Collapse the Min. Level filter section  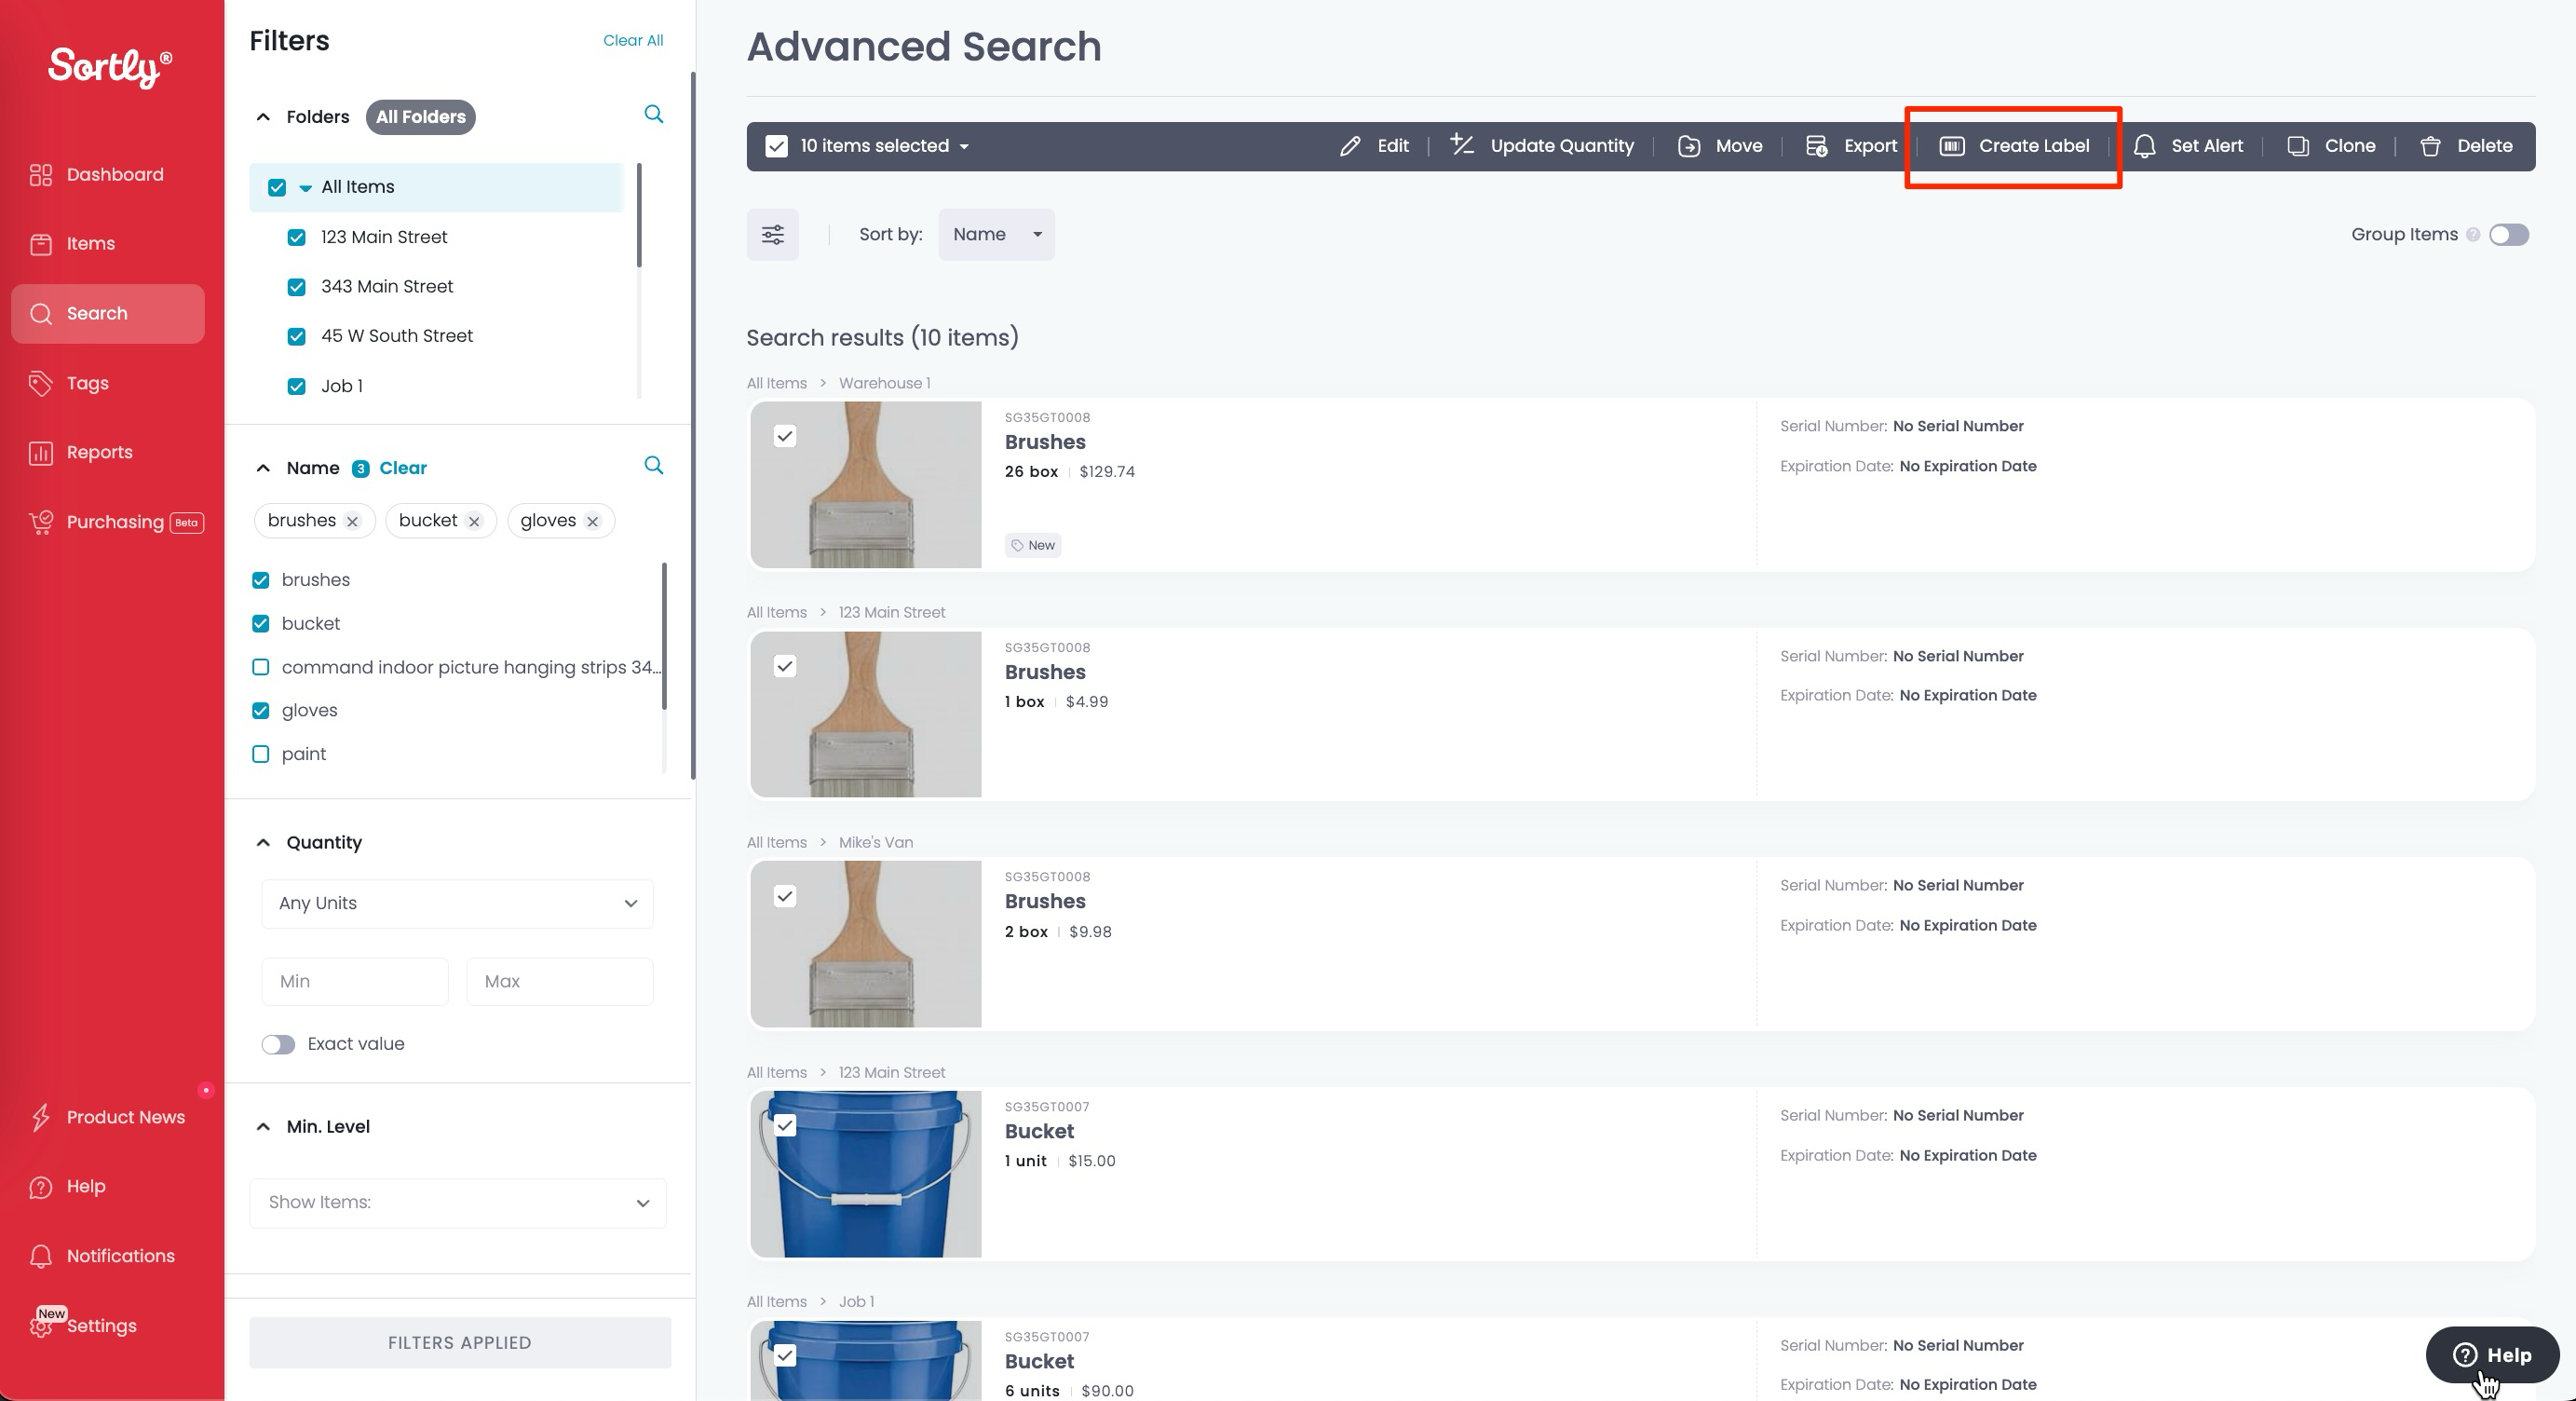click(x=262, y=1127)
